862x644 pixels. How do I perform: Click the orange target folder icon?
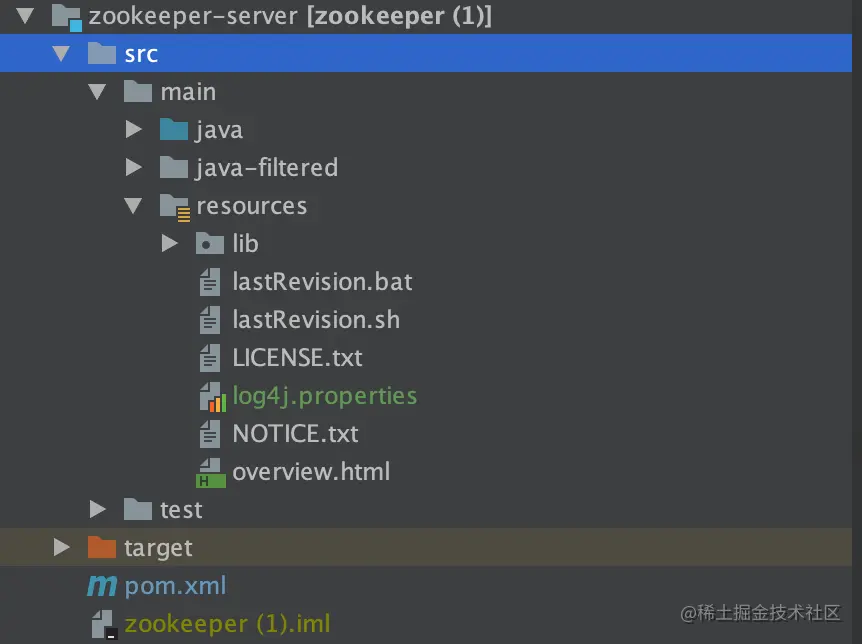point(102,547)
